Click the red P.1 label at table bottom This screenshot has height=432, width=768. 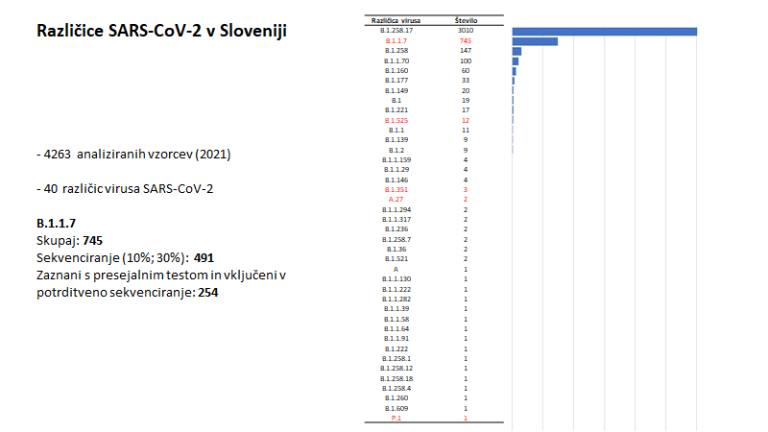(395, 418)
